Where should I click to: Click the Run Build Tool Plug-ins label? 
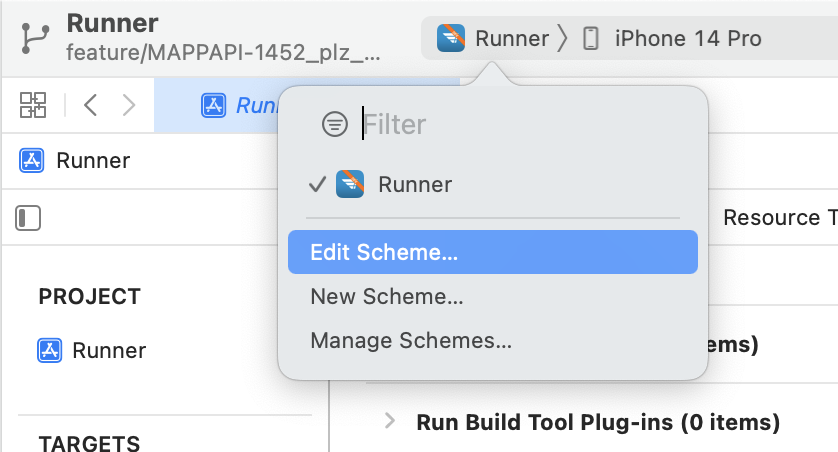point(598,422)
